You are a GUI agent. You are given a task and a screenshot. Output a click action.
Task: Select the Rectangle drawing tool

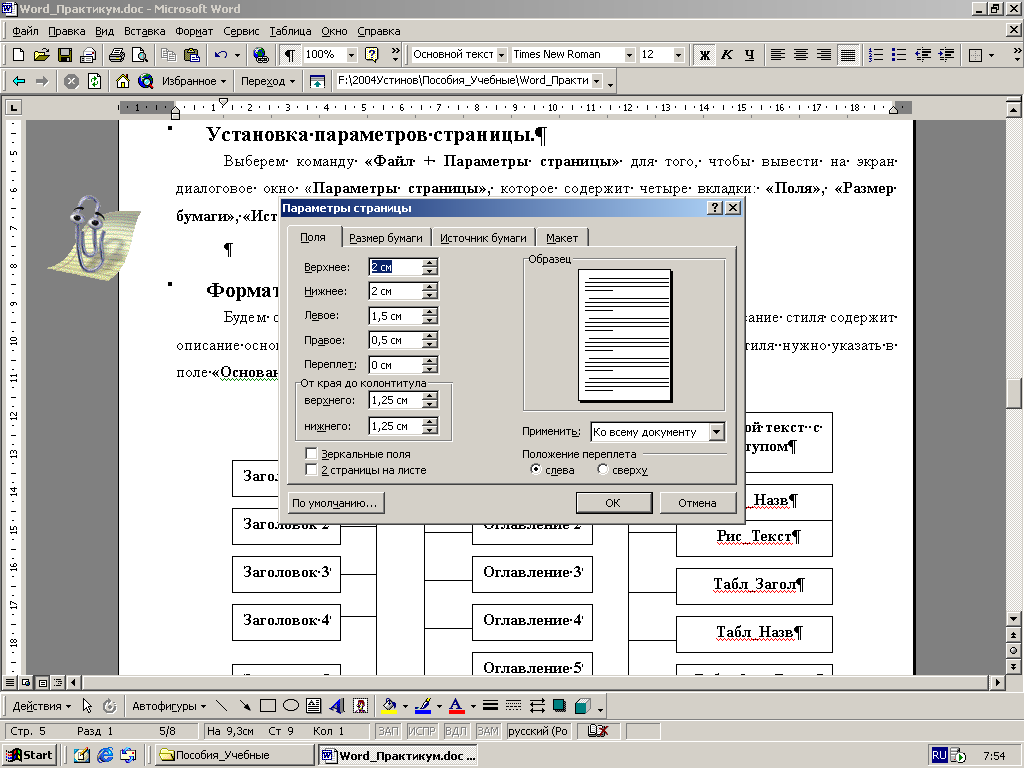pos(268,705)
